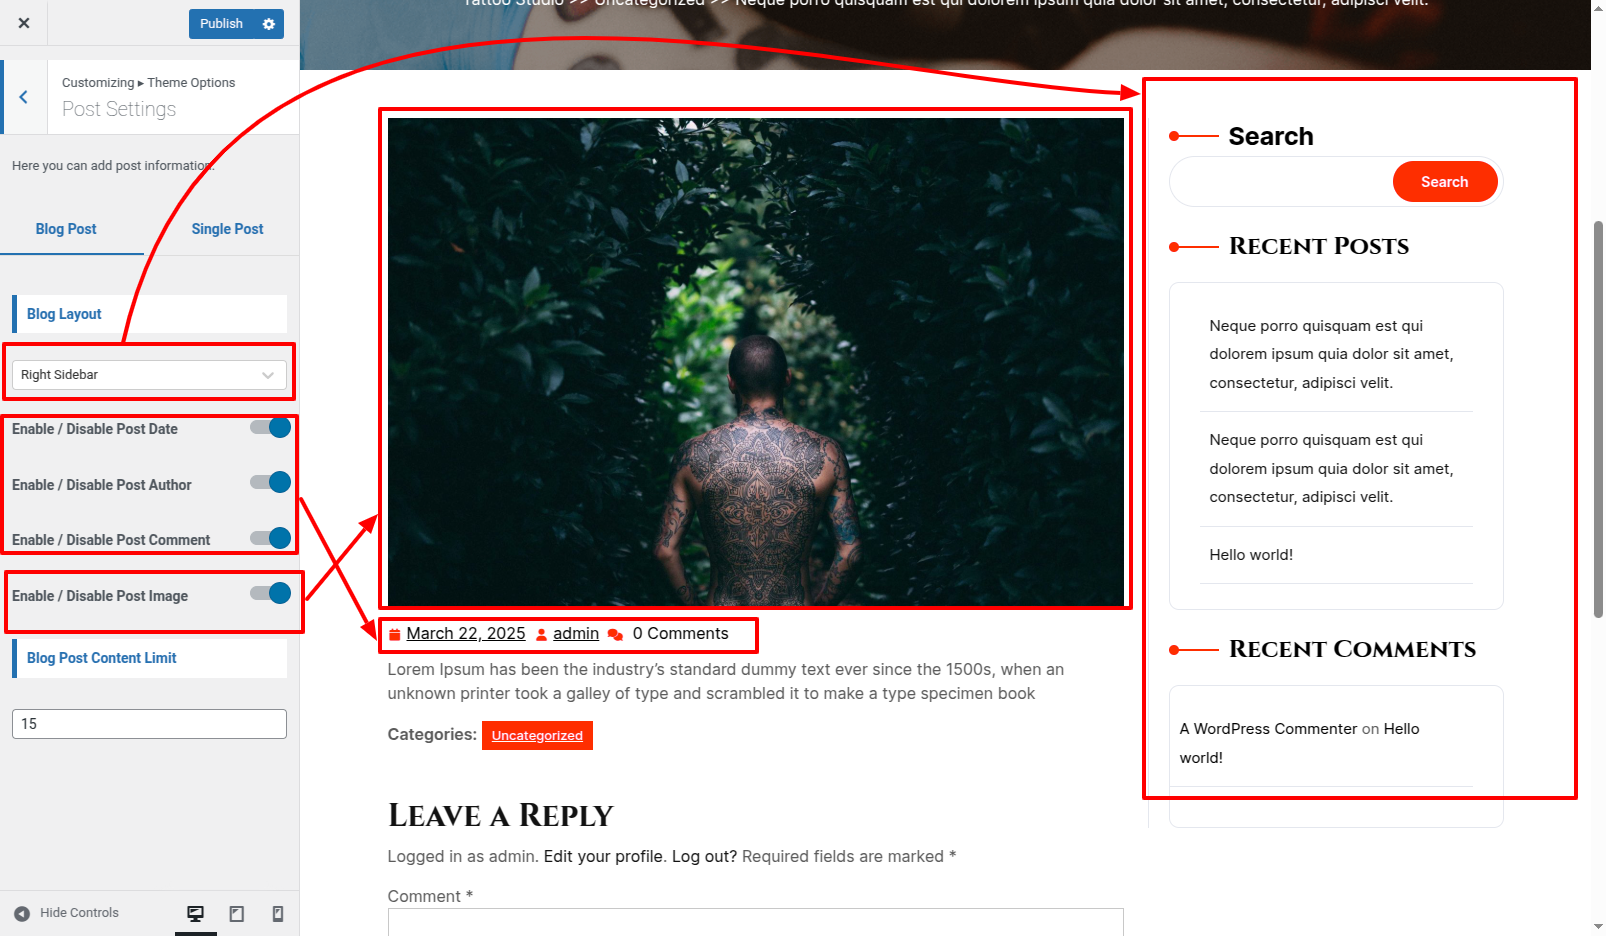
Task: Open the Right Sidebar layout dropdown
Action: click(x=149, y=375)
